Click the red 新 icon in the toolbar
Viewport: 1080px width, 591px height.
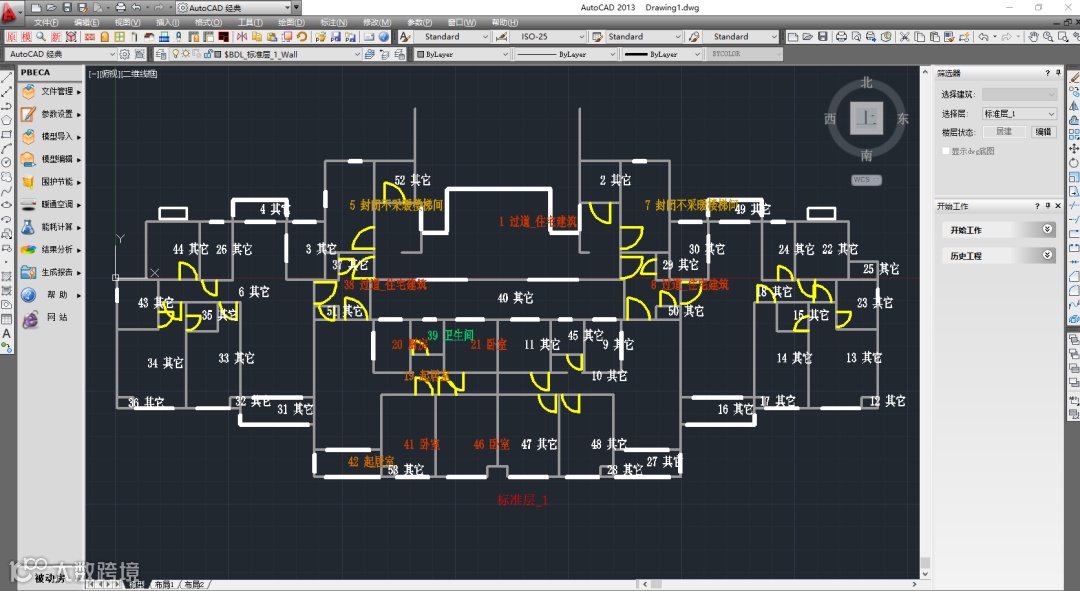click(x=56, y=37)
